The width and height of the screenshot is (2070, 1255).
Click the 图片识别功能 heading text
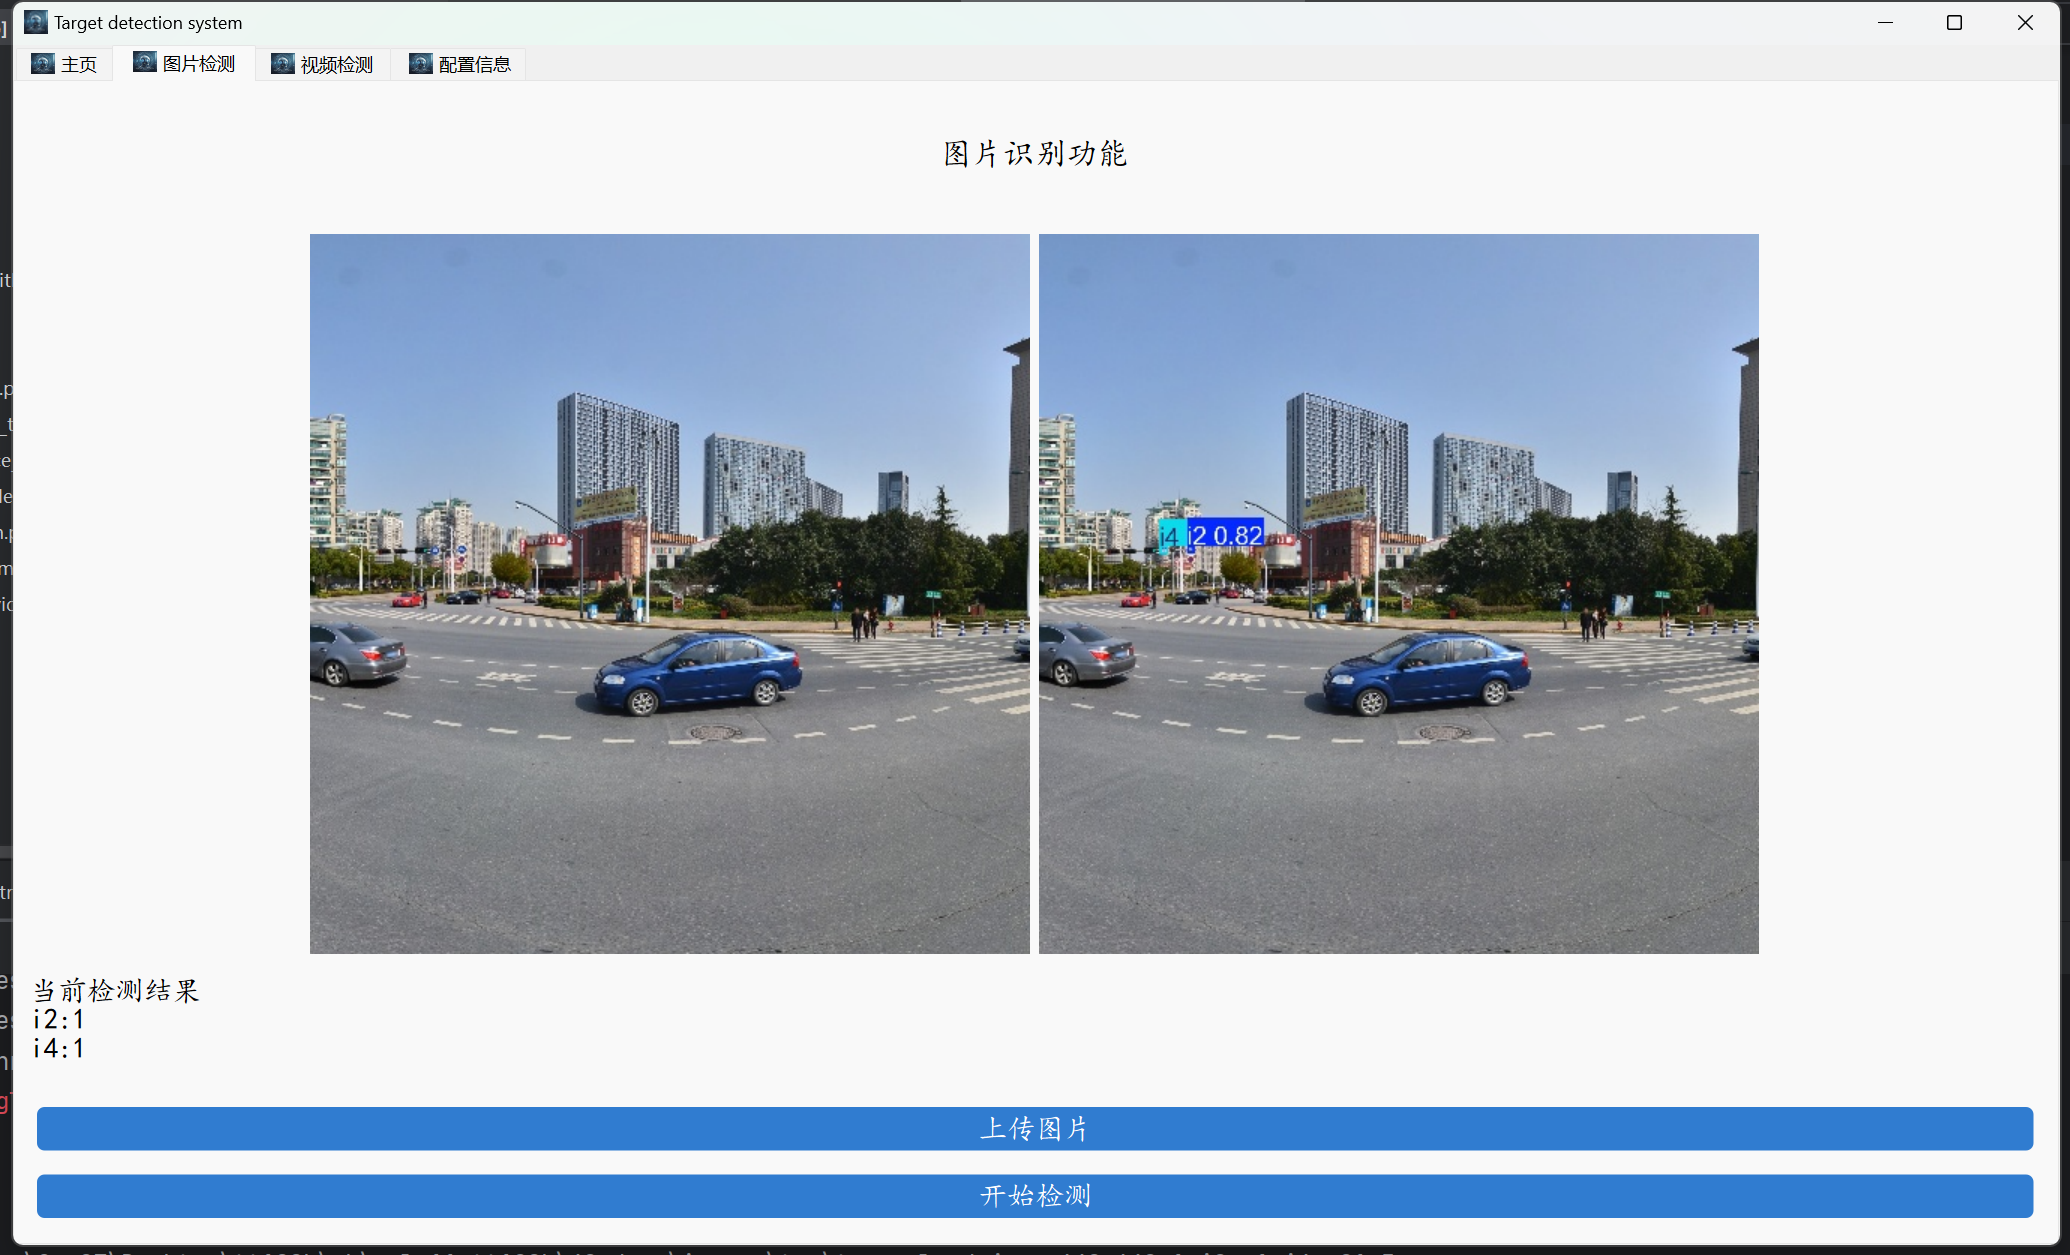pos(1035,154)
